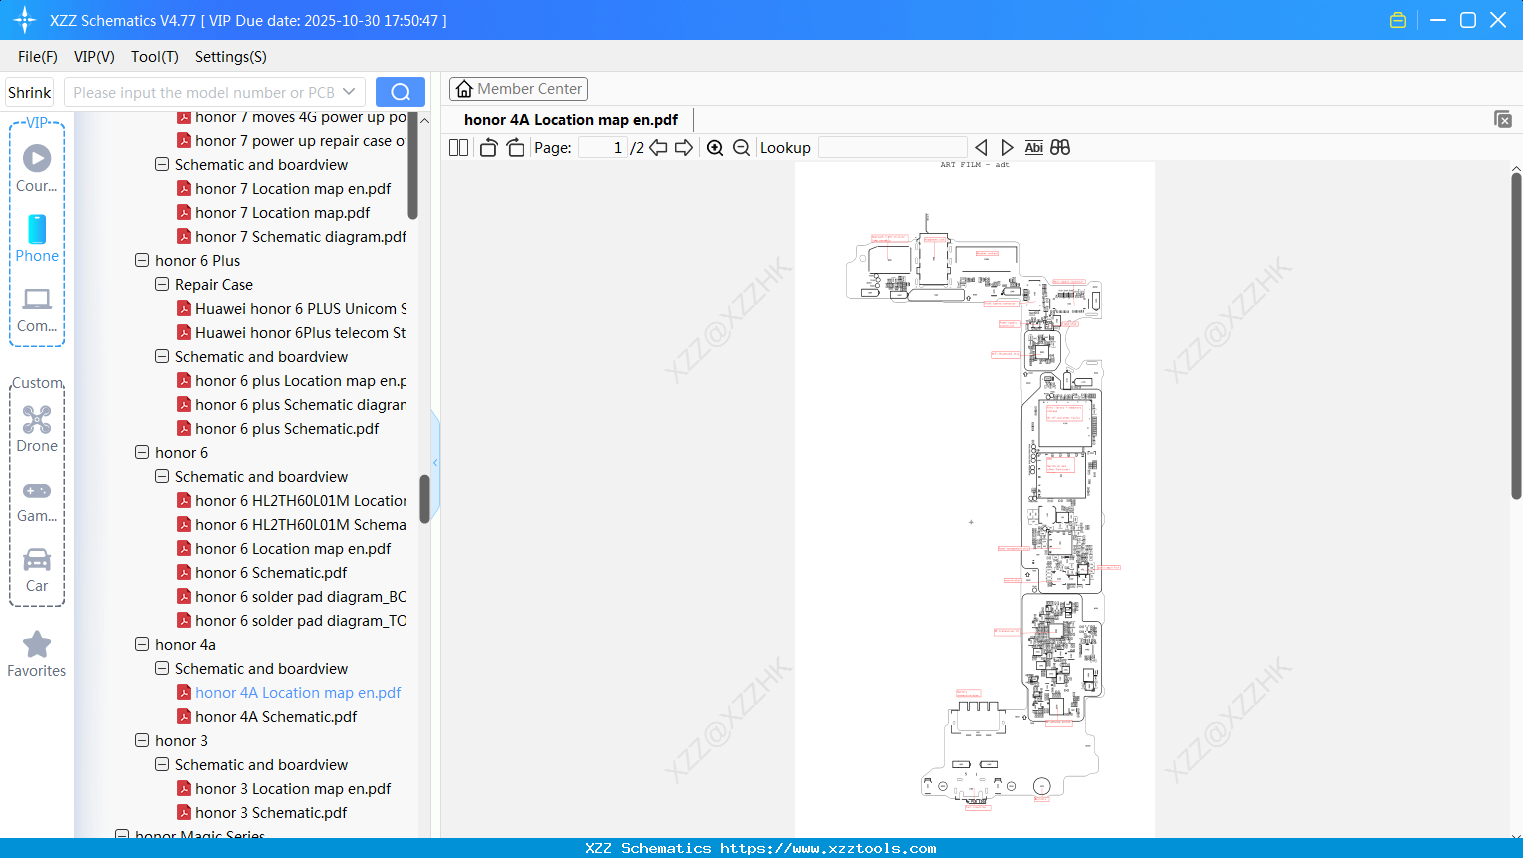Open the Settings(S) menu
1523x858 pixels.
pos(231,57)
